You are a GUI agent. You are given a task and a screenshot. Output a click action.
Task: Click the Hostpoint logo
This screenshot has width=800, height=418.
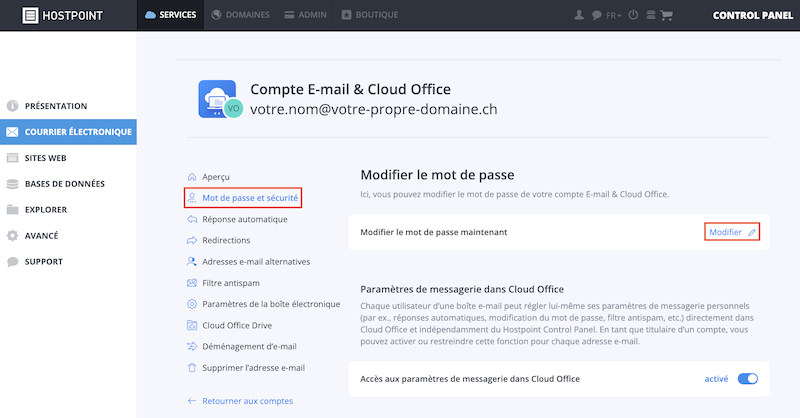(x=62, y=15)
